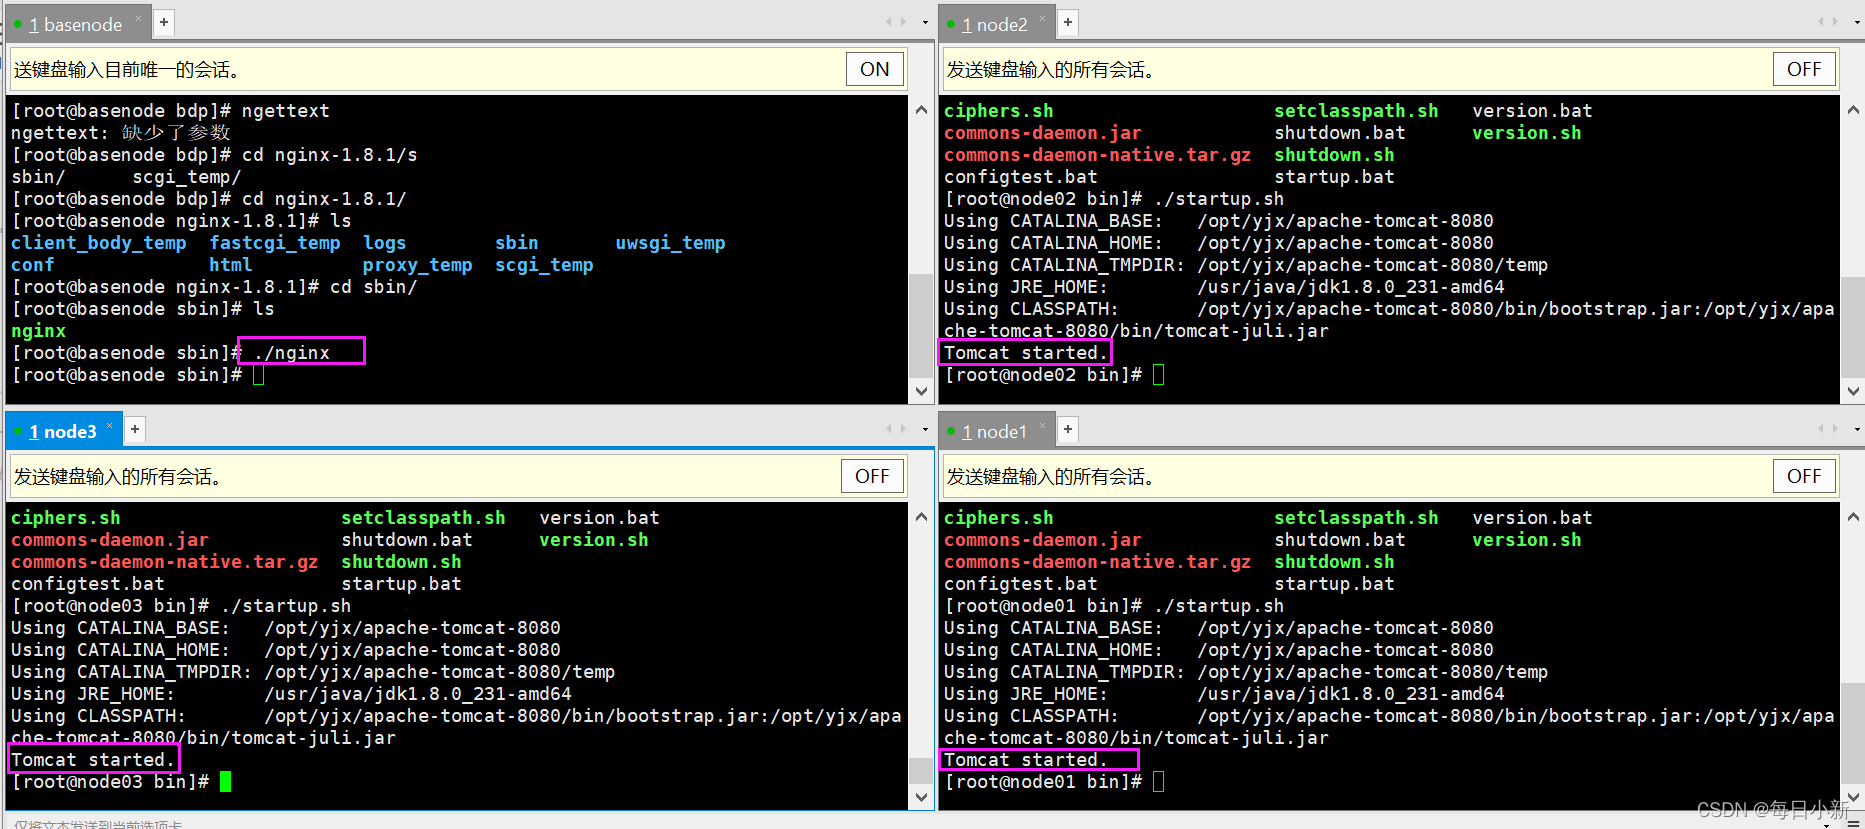Open the tab list dropdown in basenode pane

coord(925,22)
